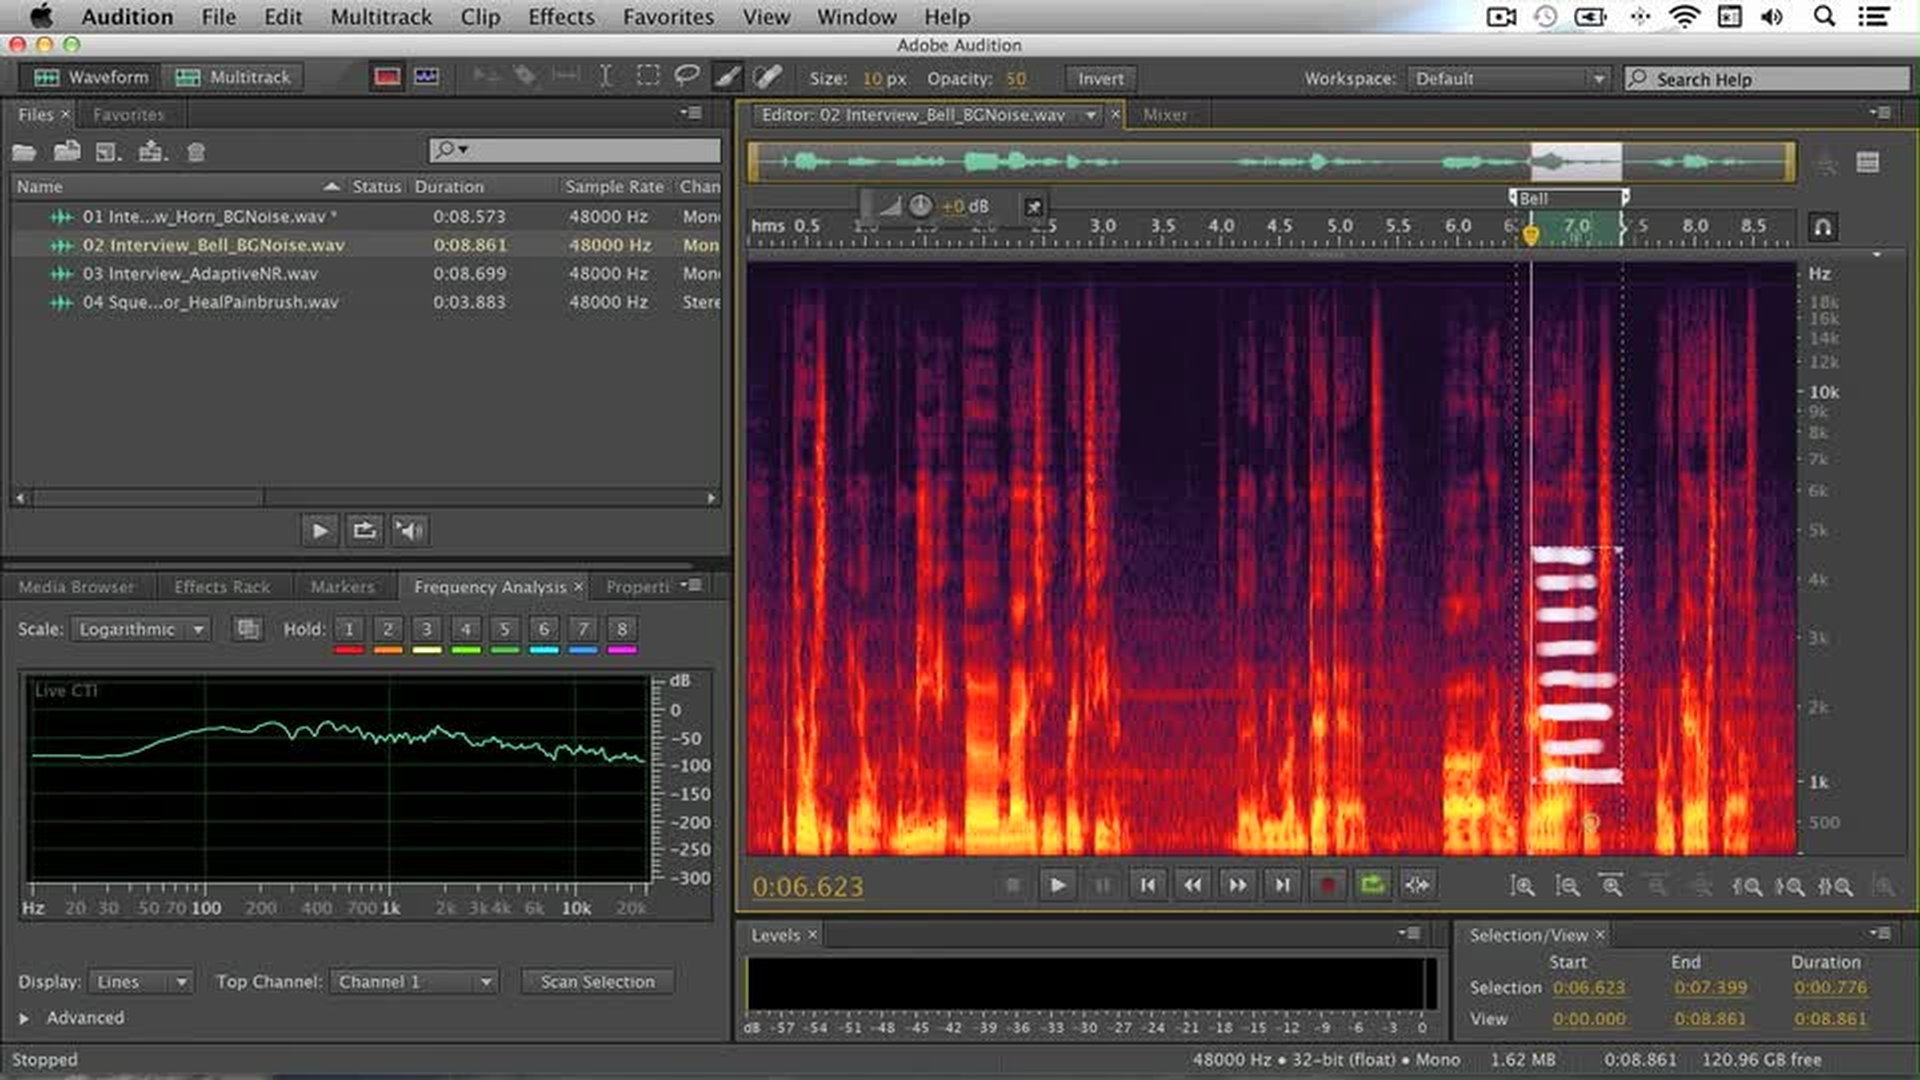The image size is (1920, 1080).
Task: Click the Import File icon in Files panel
Action: click(67, 152)
